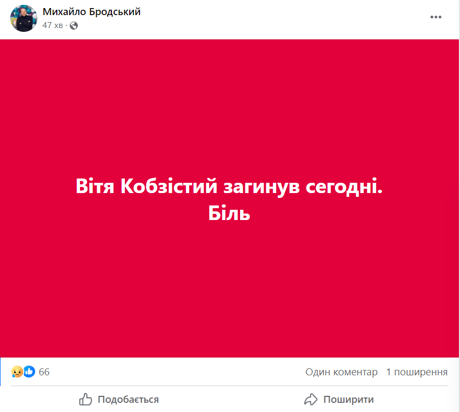Click the 'Подобається' like button label
This screenshot has height=412, width=460.
[x=128, y=399]
